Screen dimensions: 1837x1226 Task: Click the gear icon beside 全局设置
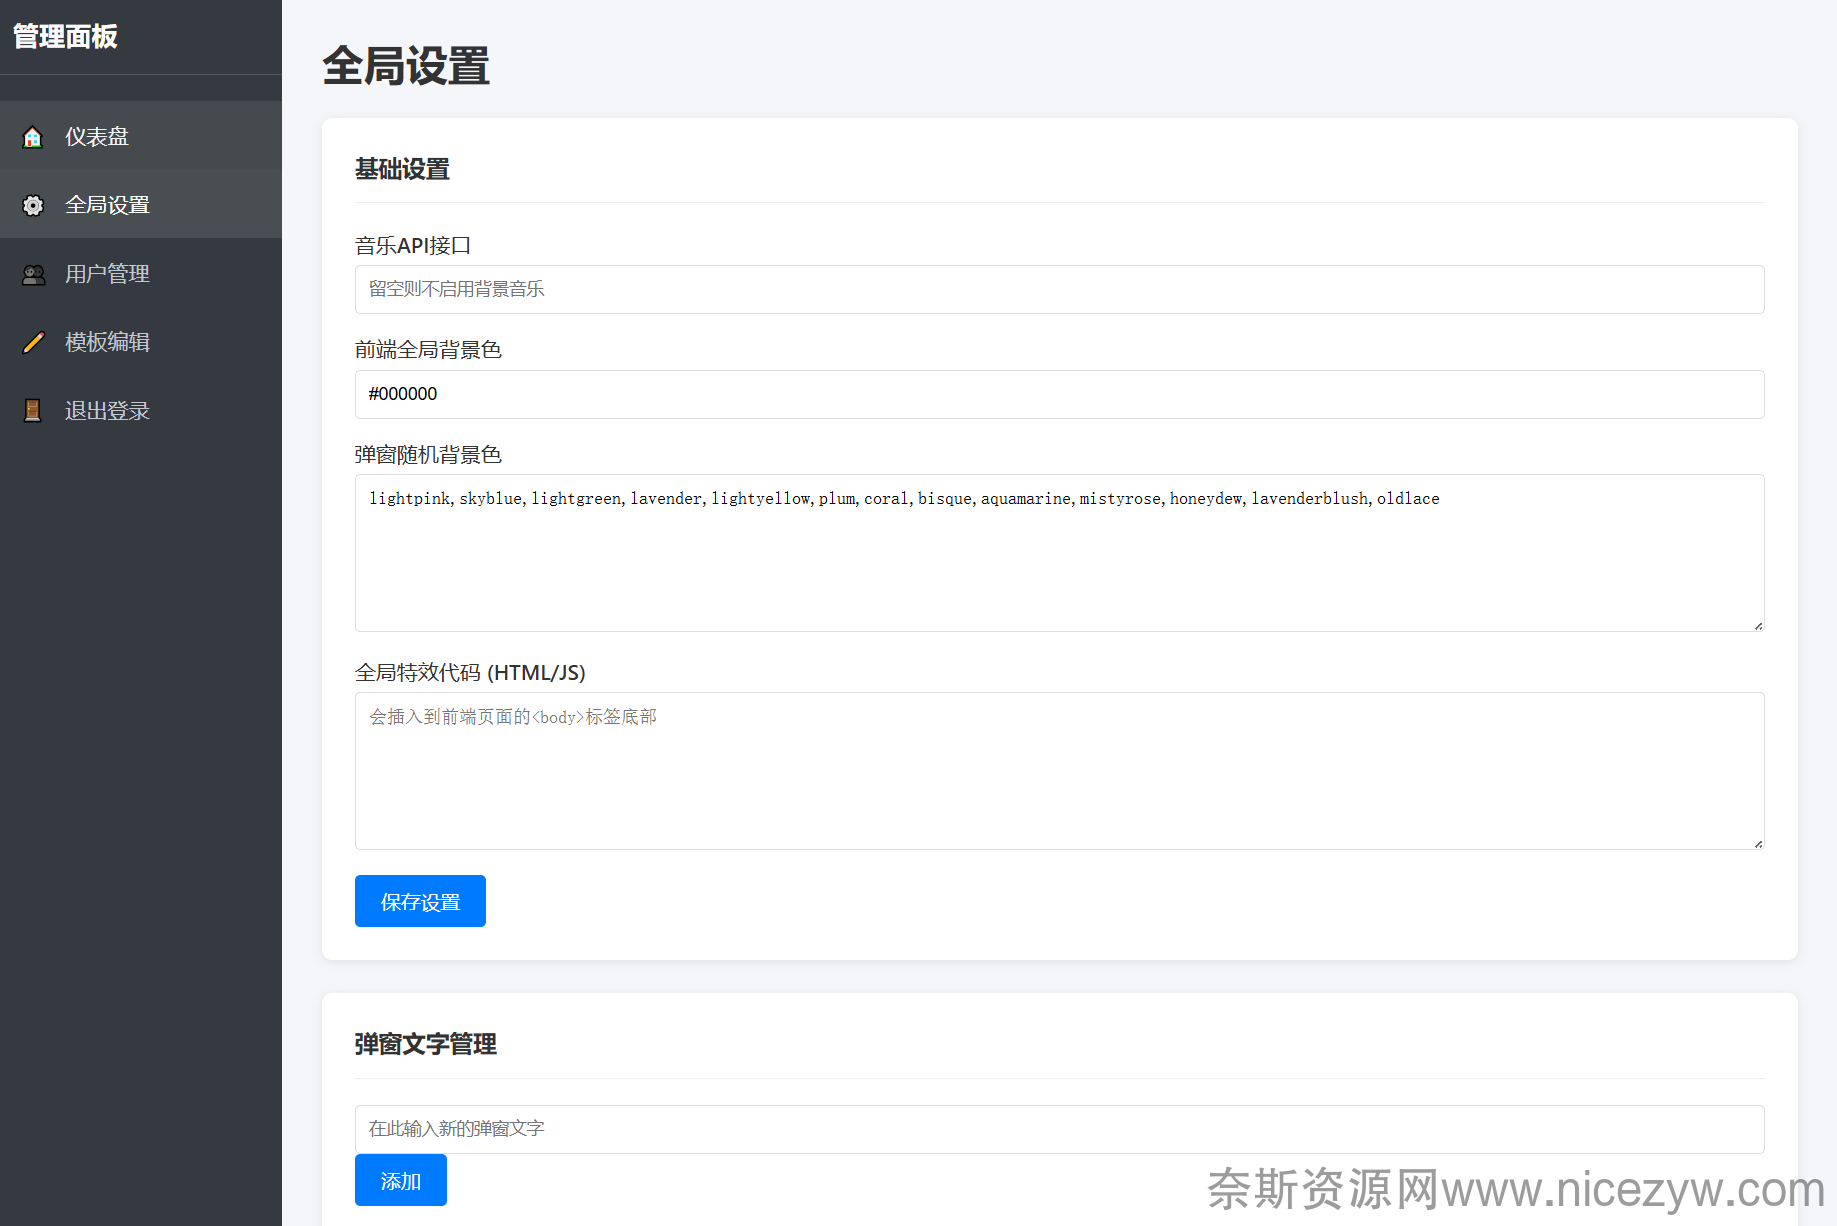[33, 205]
